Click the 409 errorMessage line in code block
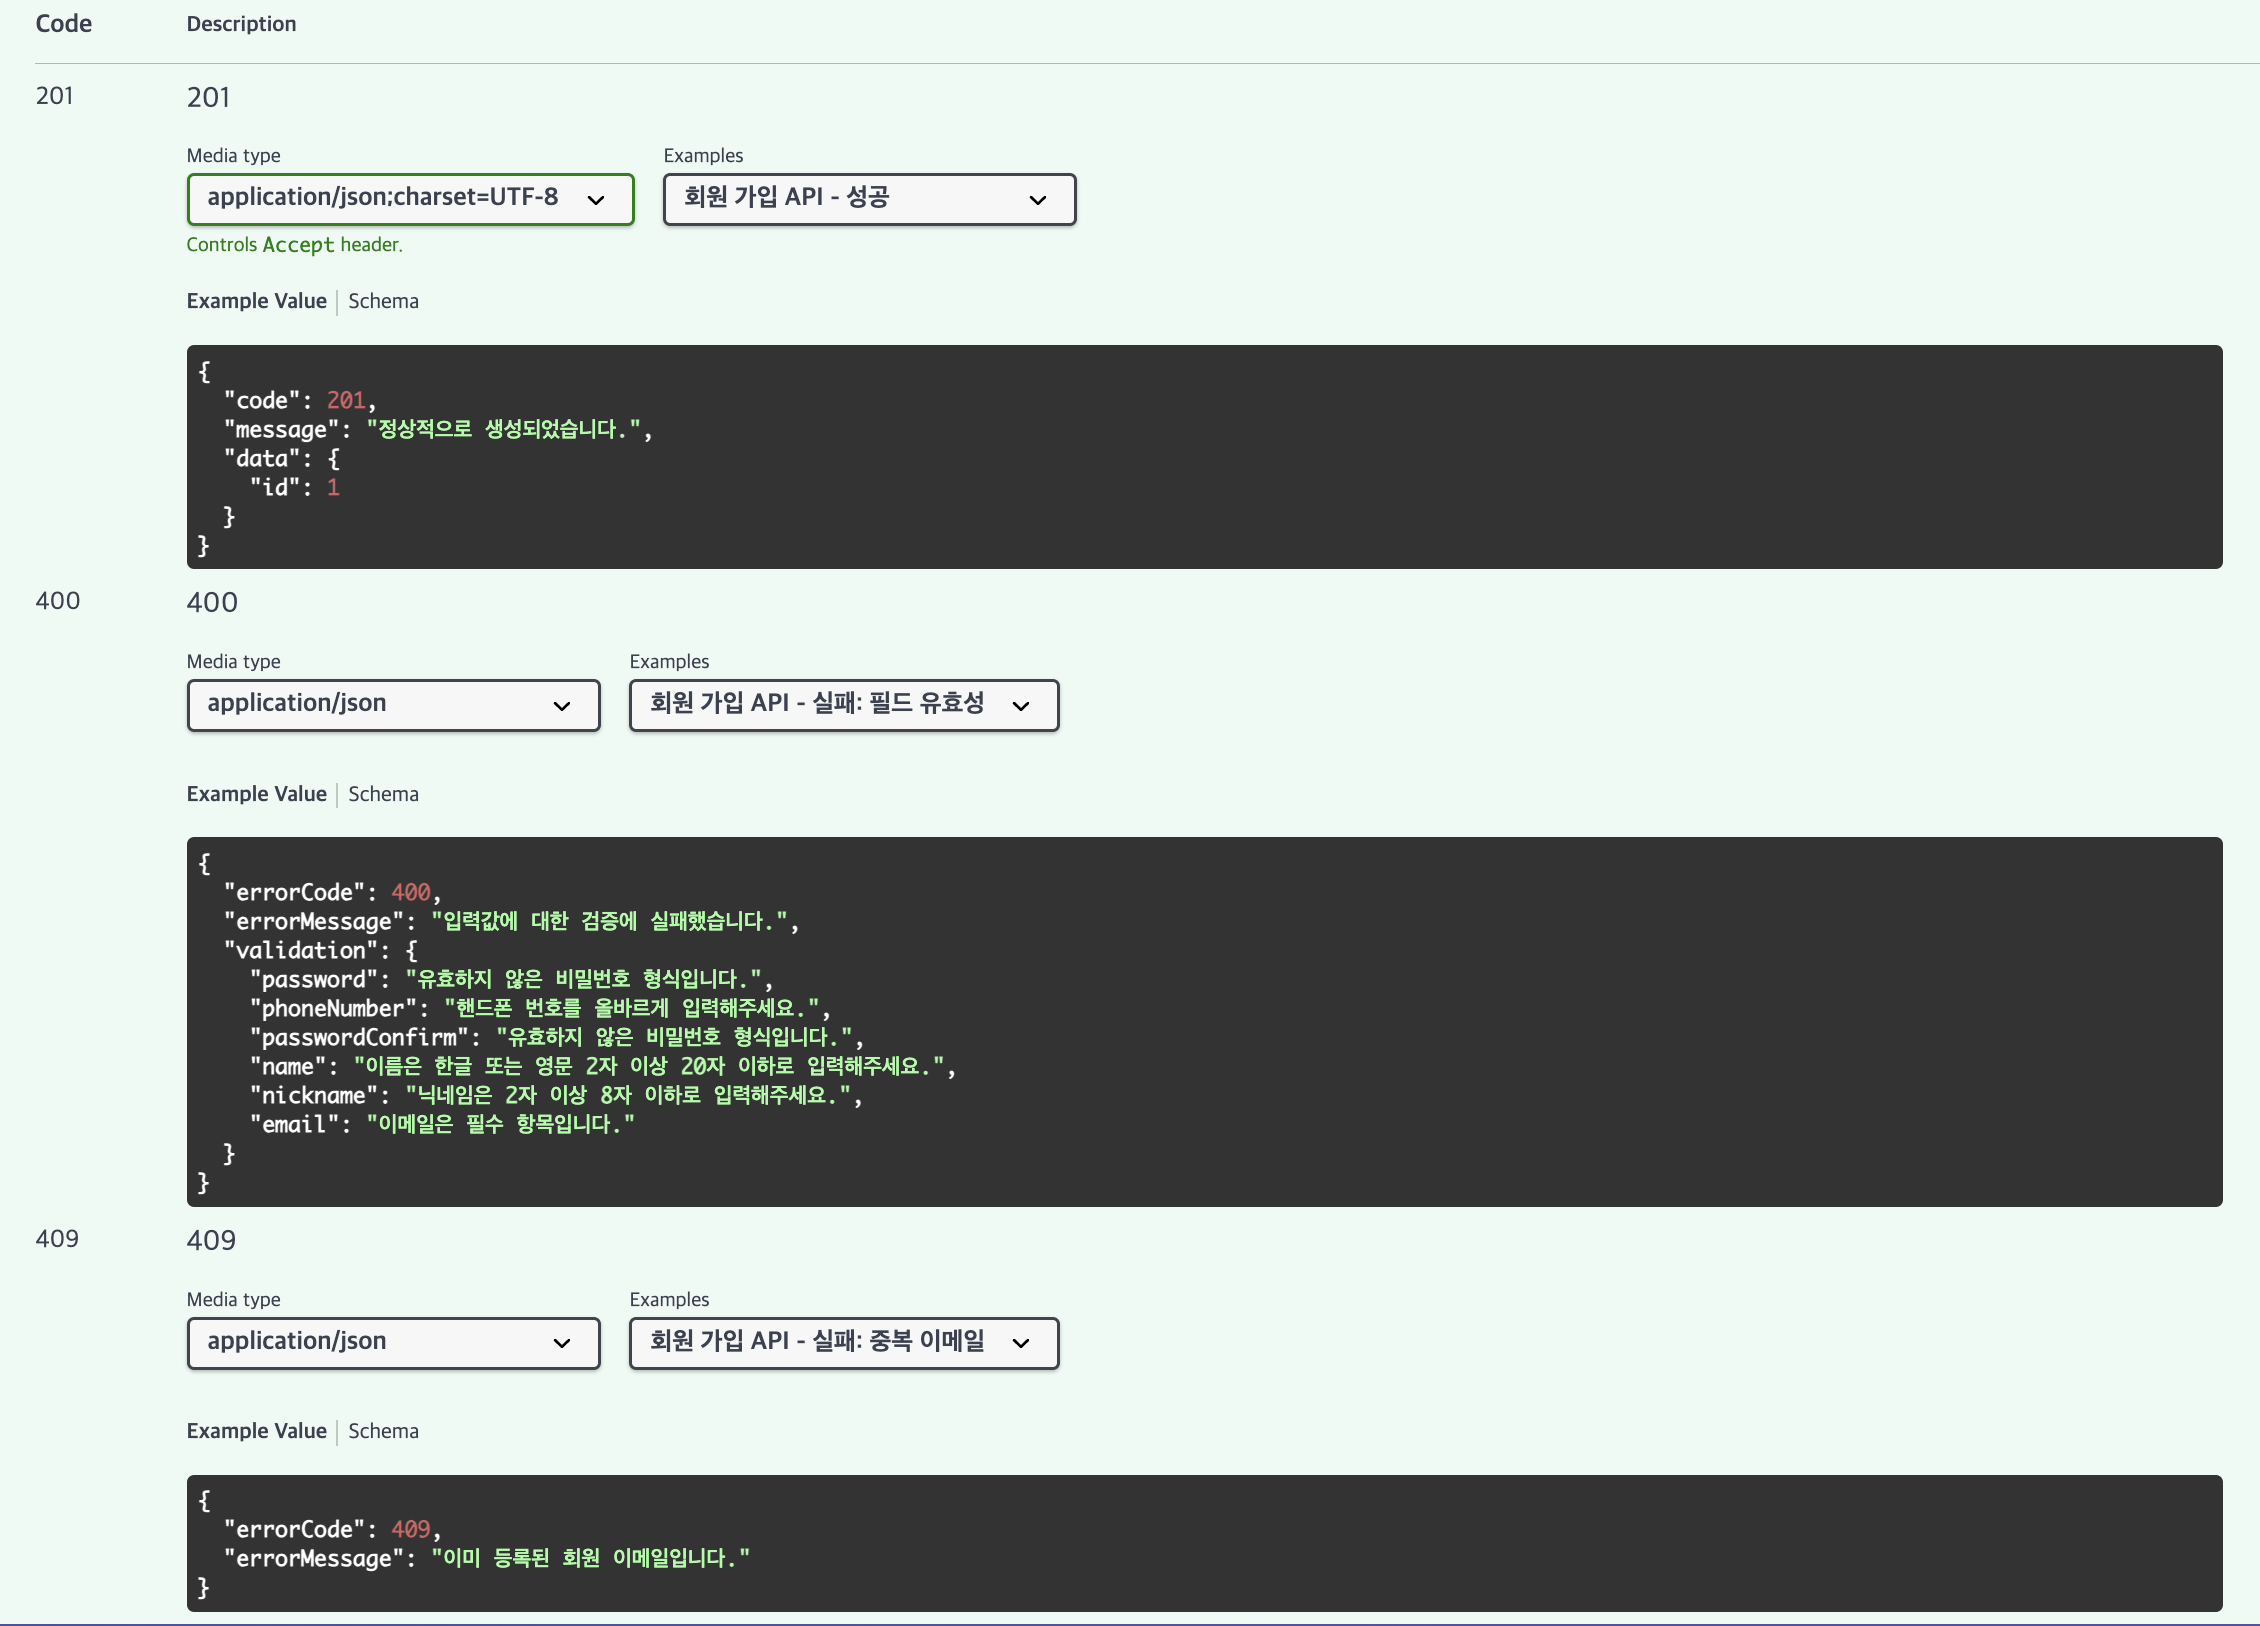The height and width of the screenshot is (1626, 2260). click(486, 1558)
